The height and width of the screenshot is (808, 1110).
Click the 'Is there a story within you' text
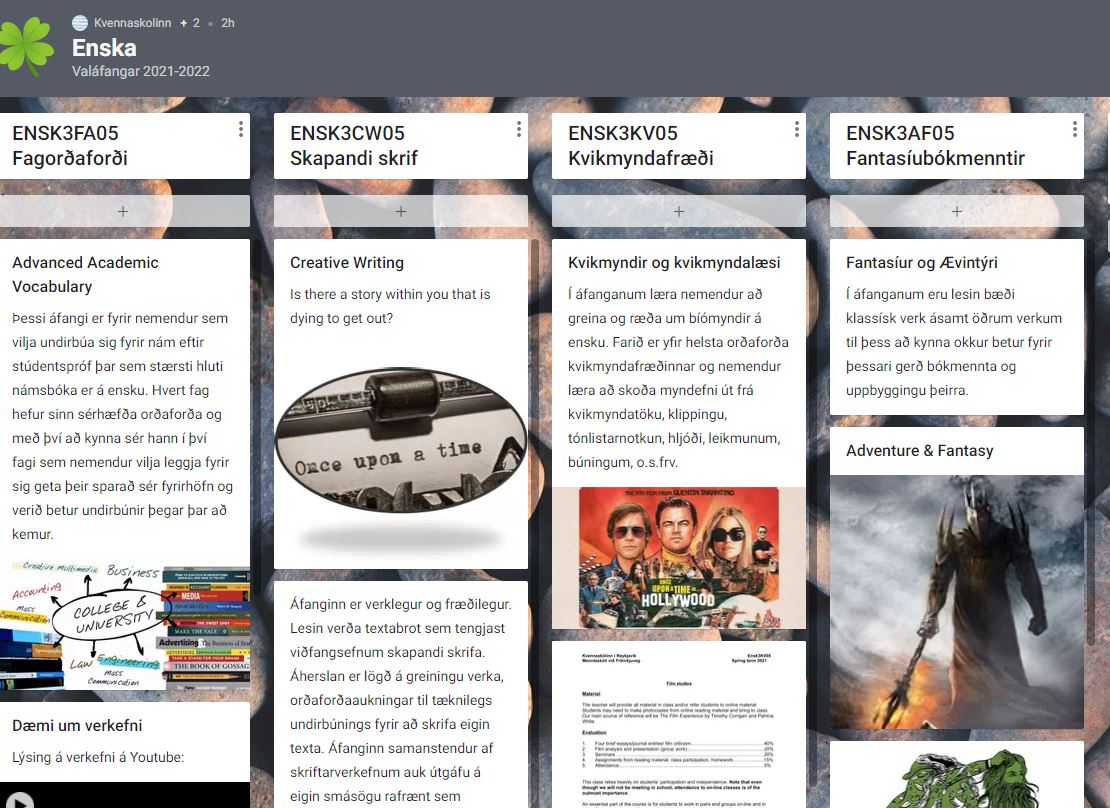(390, 306)
